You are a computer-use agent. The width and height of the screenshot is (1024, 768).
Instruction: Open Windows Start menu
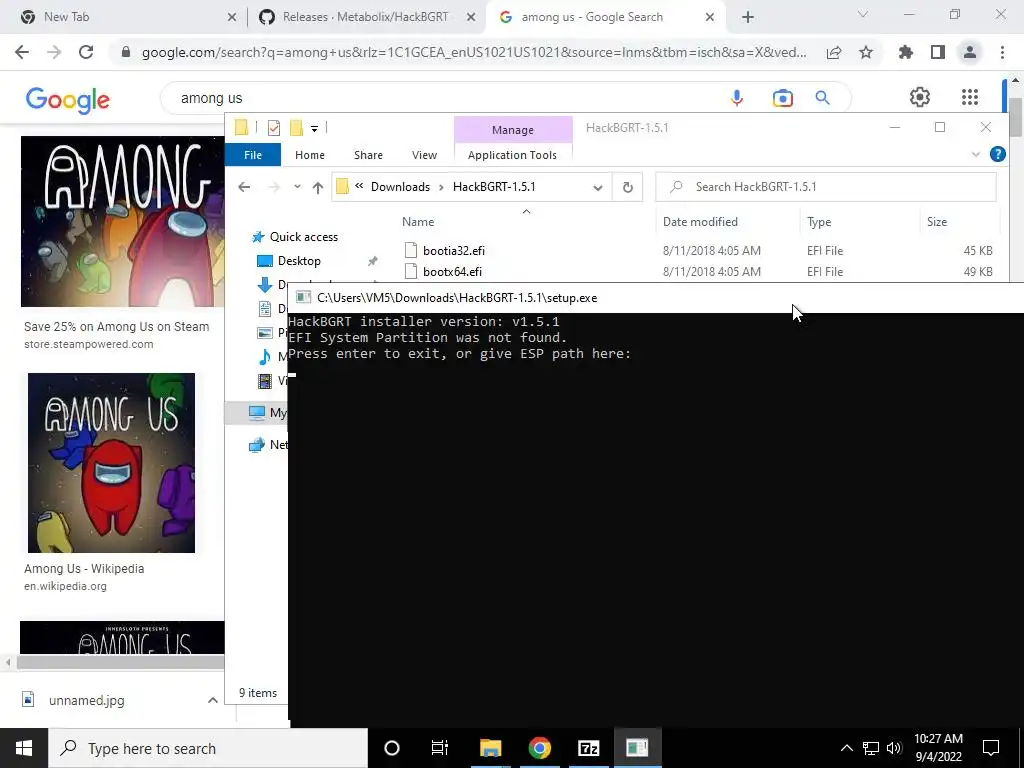point(24,748)
